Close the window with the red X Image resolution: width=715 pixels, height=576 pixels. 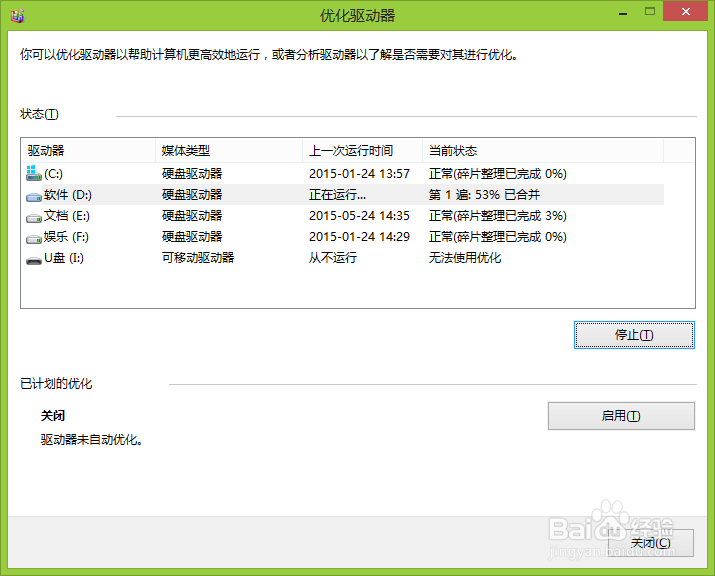click(x=685, y=11)
